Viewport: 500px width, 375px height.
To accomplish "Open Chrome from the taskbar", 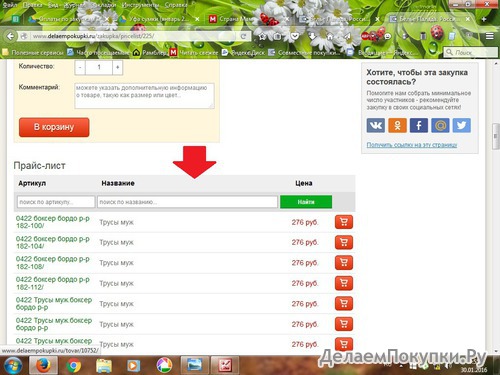I will (74, 366).
